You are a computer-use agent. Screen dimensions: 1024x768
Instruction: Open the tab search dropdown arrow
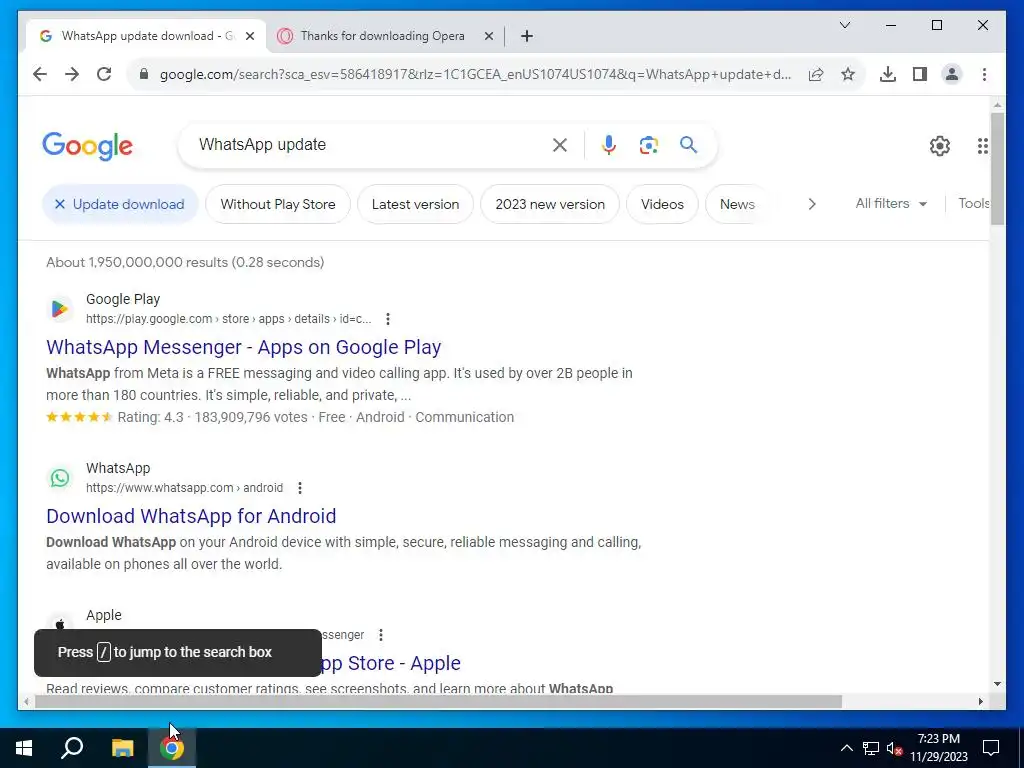[x=844, y=25]
